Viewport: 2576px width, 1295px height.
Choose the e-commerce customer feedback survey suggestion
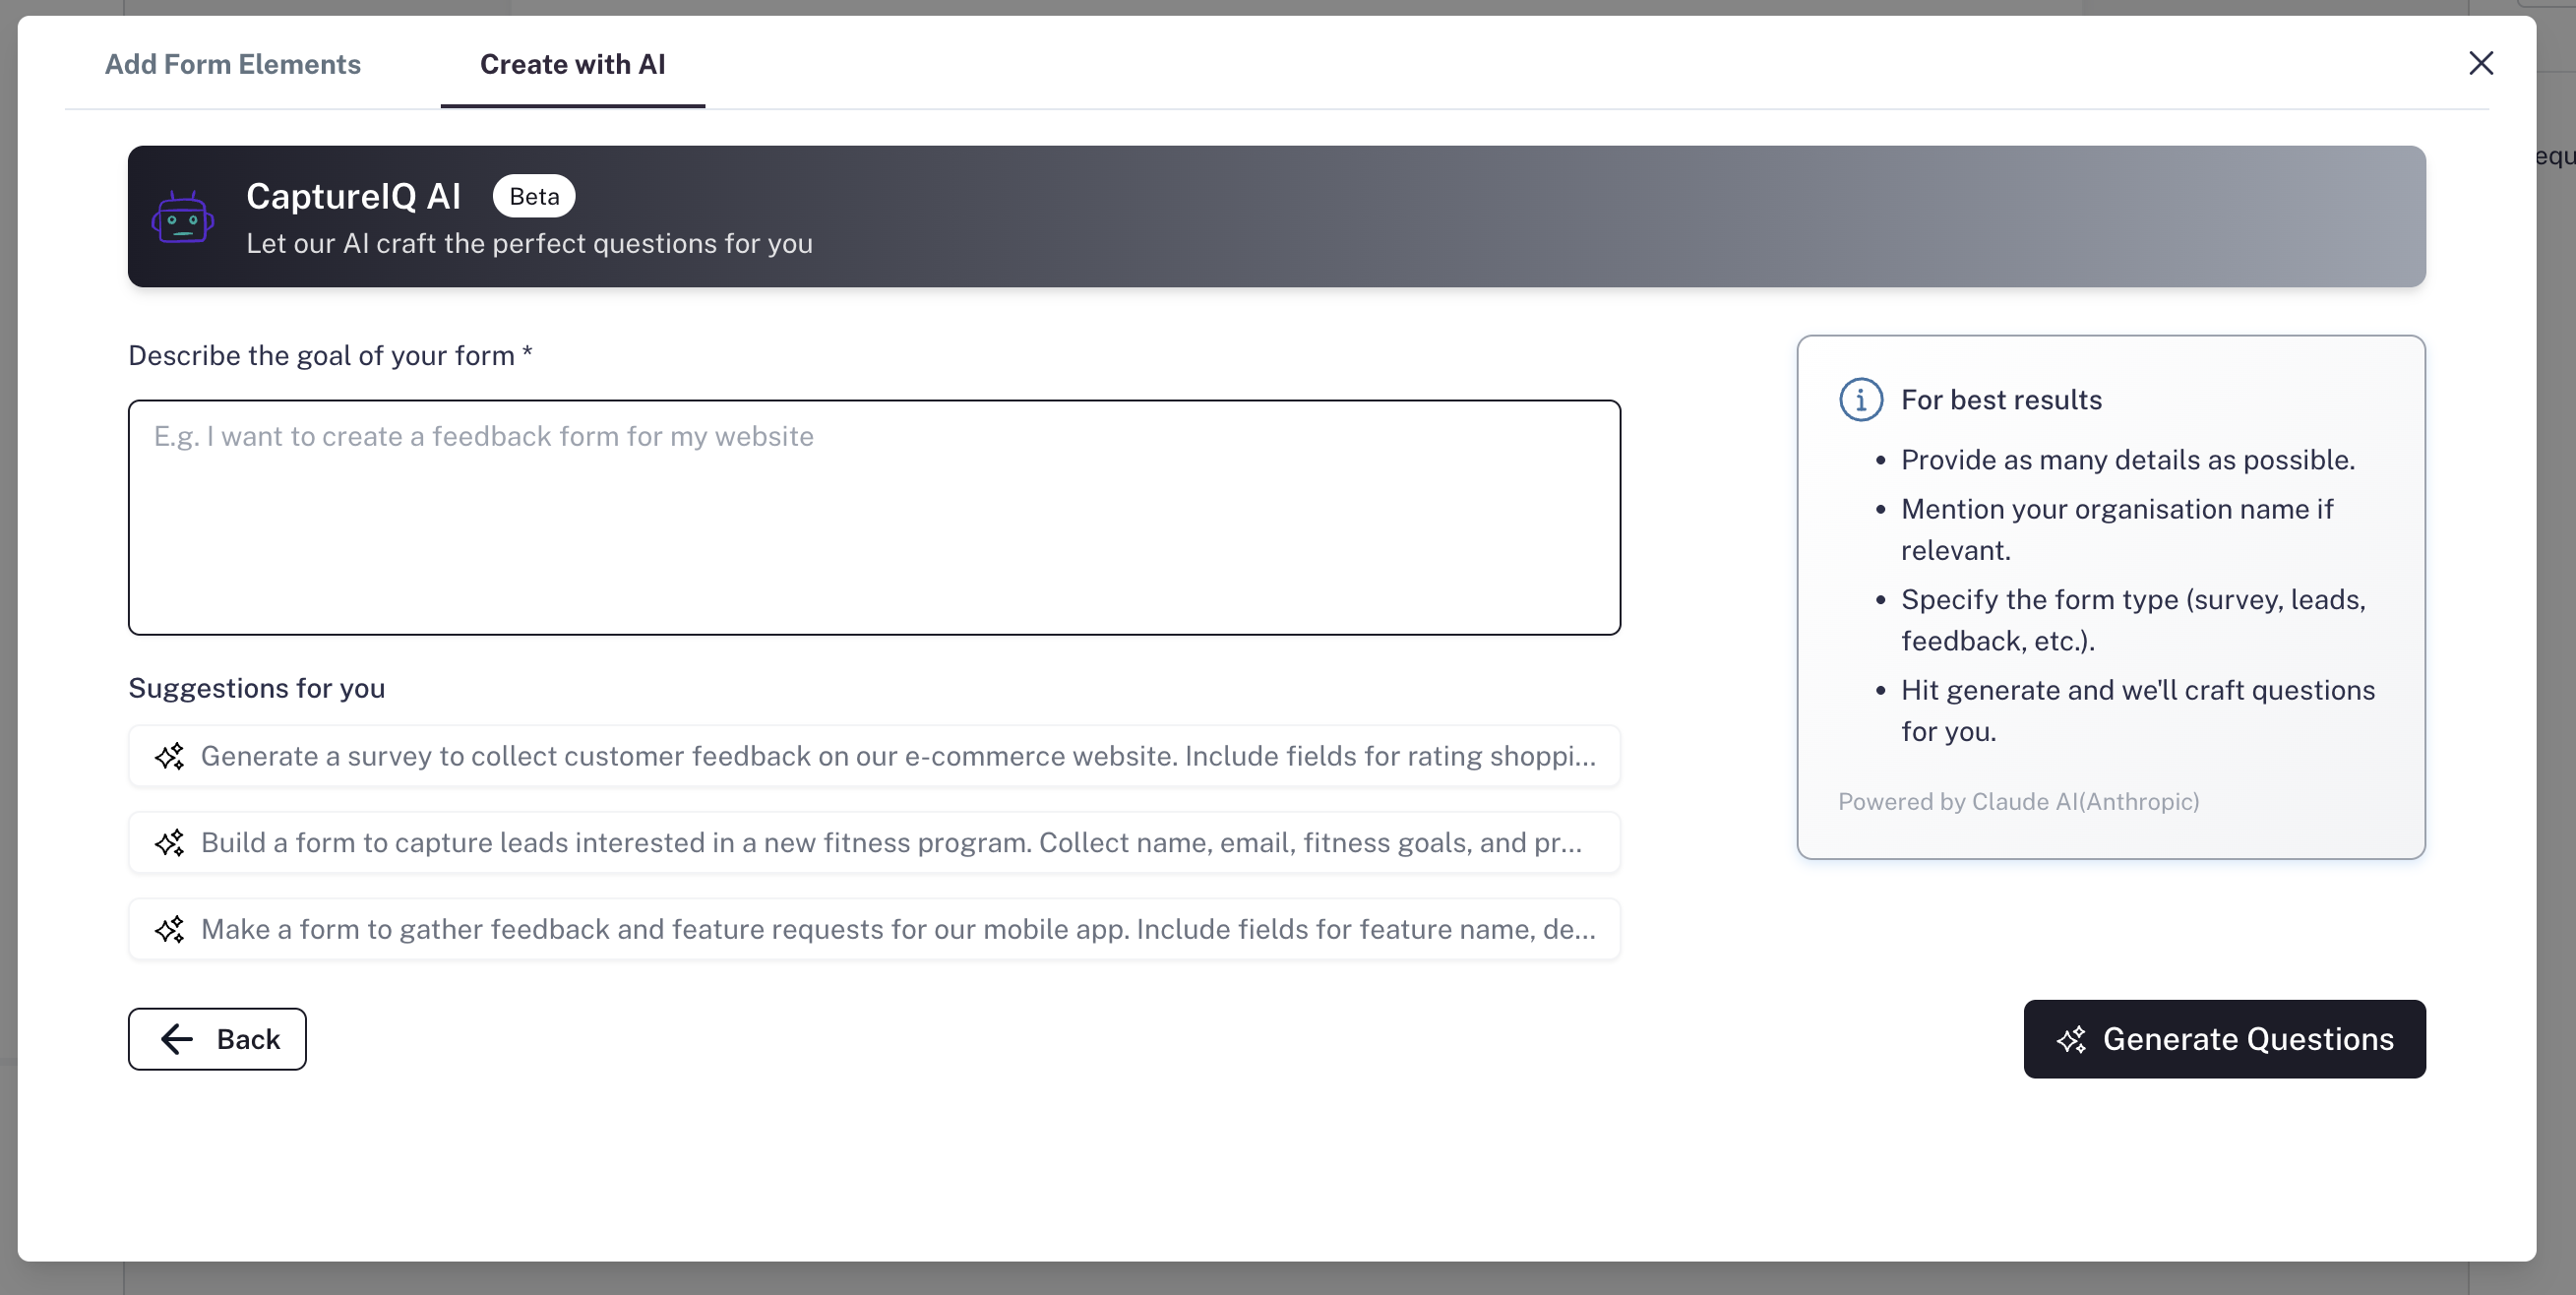click(897, 756)
